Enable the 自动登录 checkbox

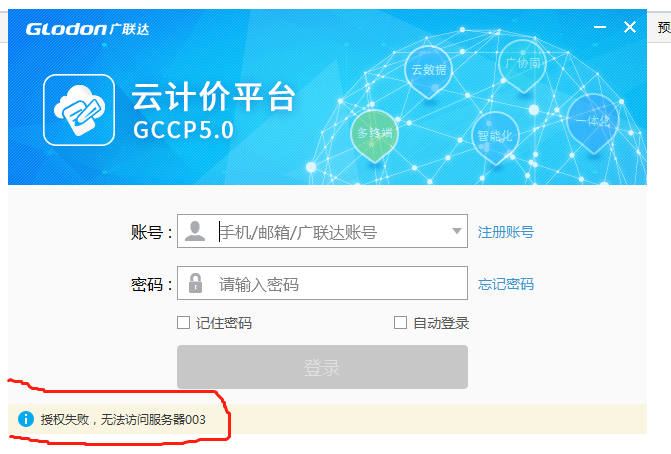[x=401, y=323]
